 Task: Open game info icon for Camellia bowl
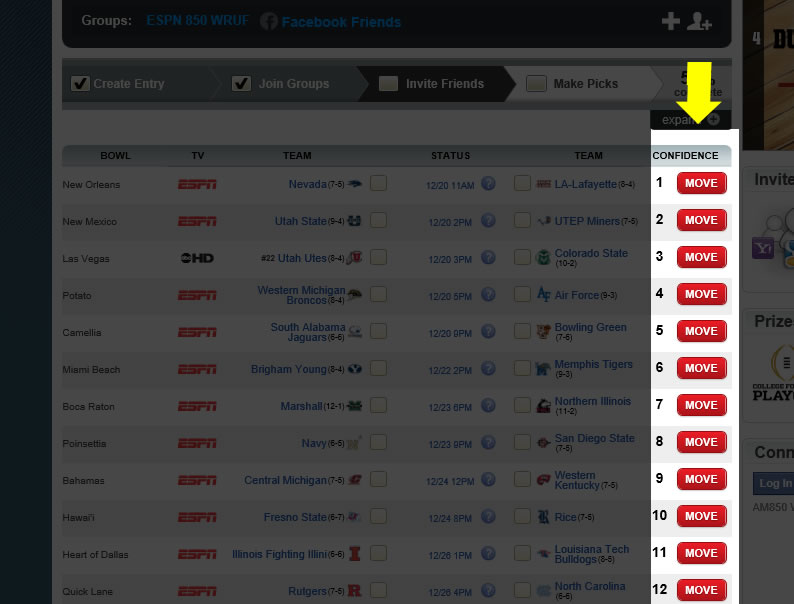pyautogui.click(x=488, y=331)
